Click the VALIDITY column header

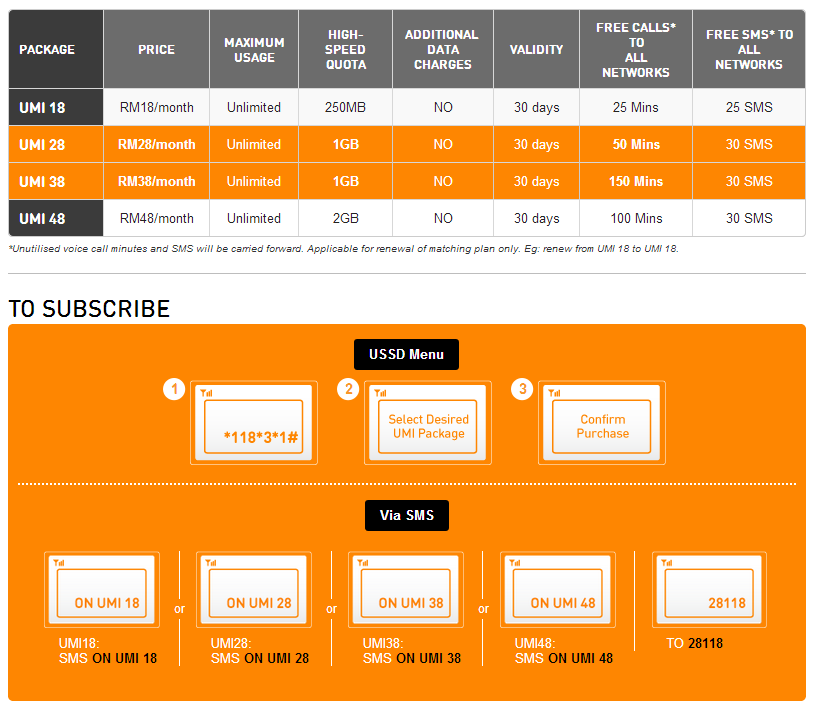(x=536, y=48)
